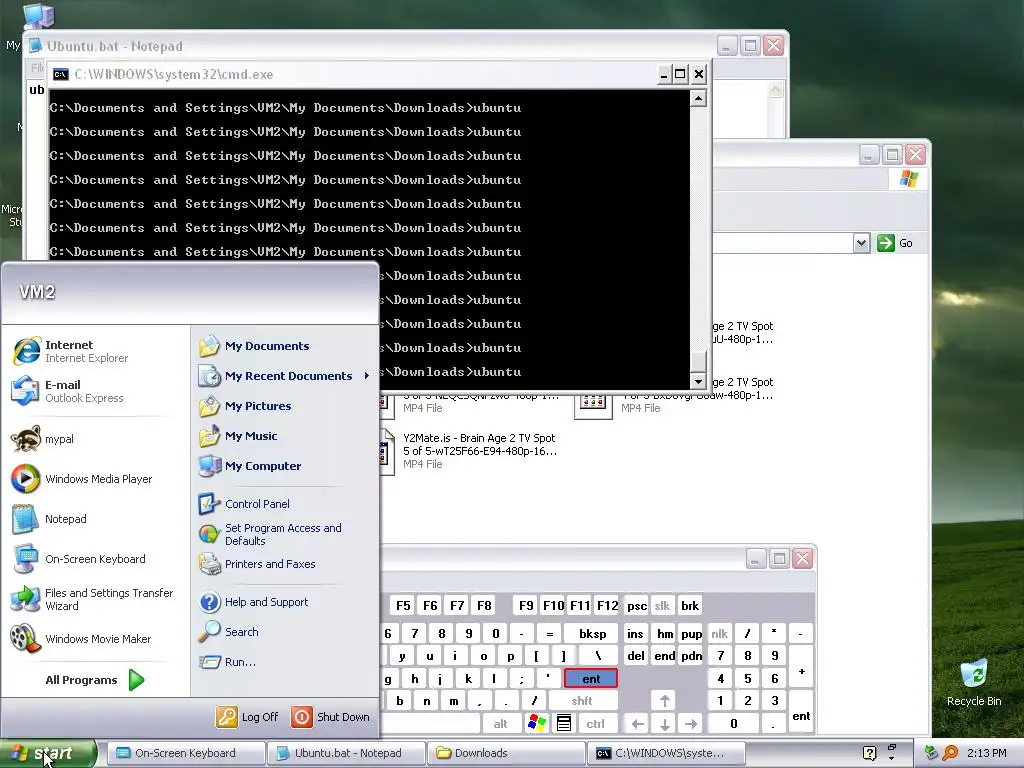The image size is (1024, 768).
Task: Open Notepad from Start menu
Action: [x=50, y=519]
